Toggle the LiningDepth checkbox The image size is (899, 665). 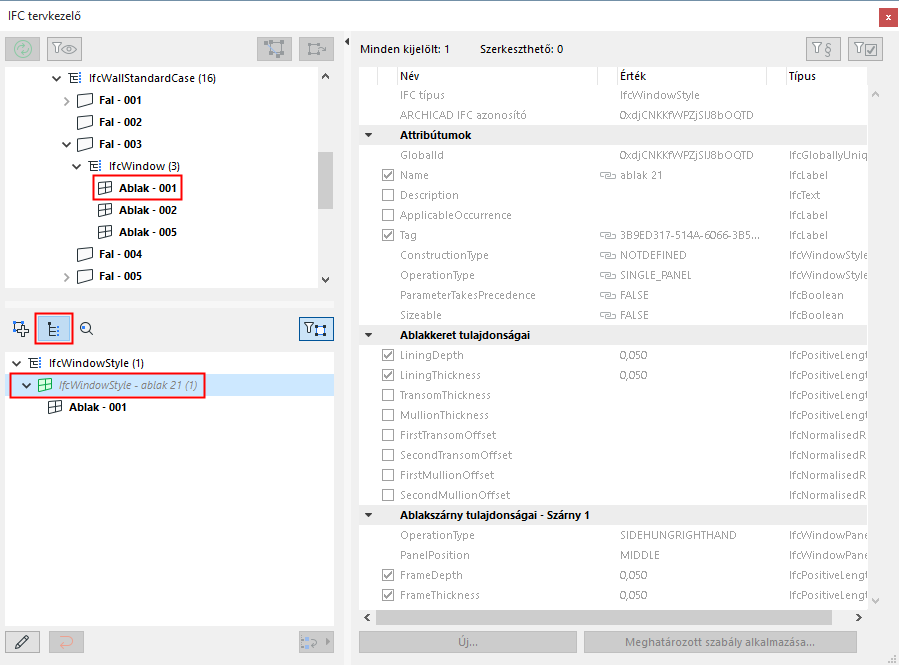388,355
